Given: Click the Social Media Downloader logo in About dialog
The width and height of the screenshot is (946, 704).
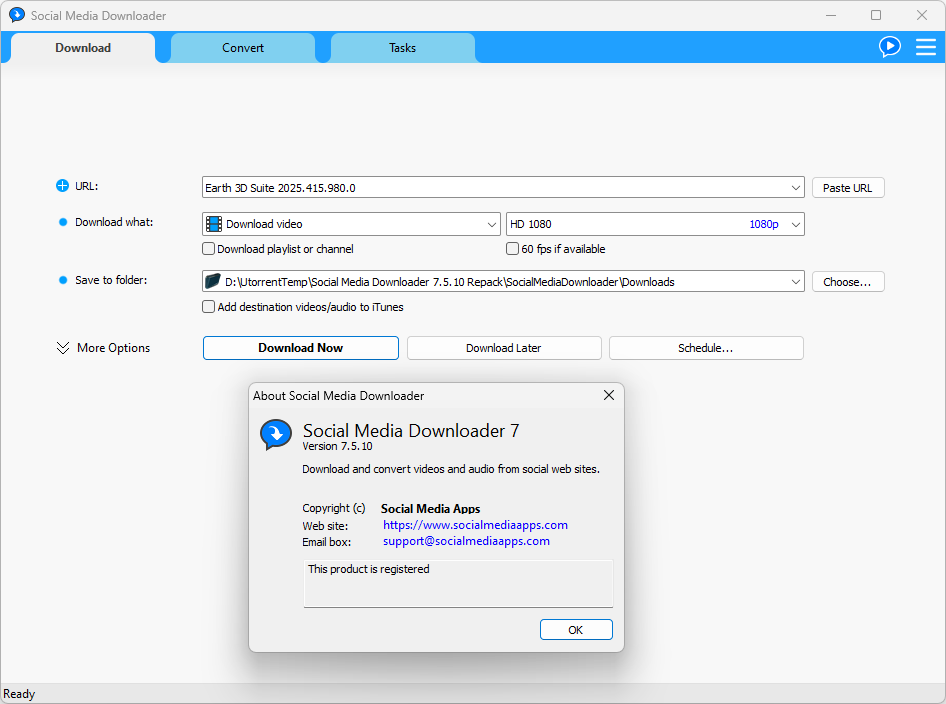Looking at the screenshot, I should [276, 434].
